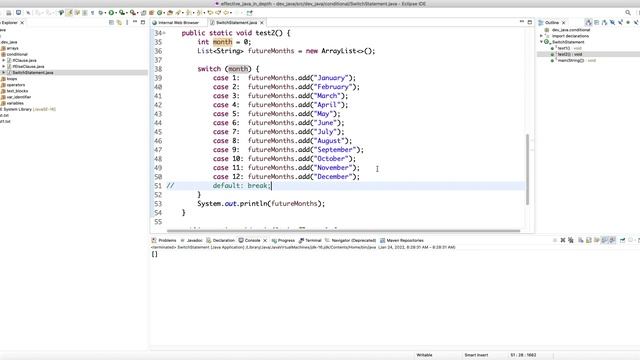Click the Open Type icon in toolbar

click(170, 13)
